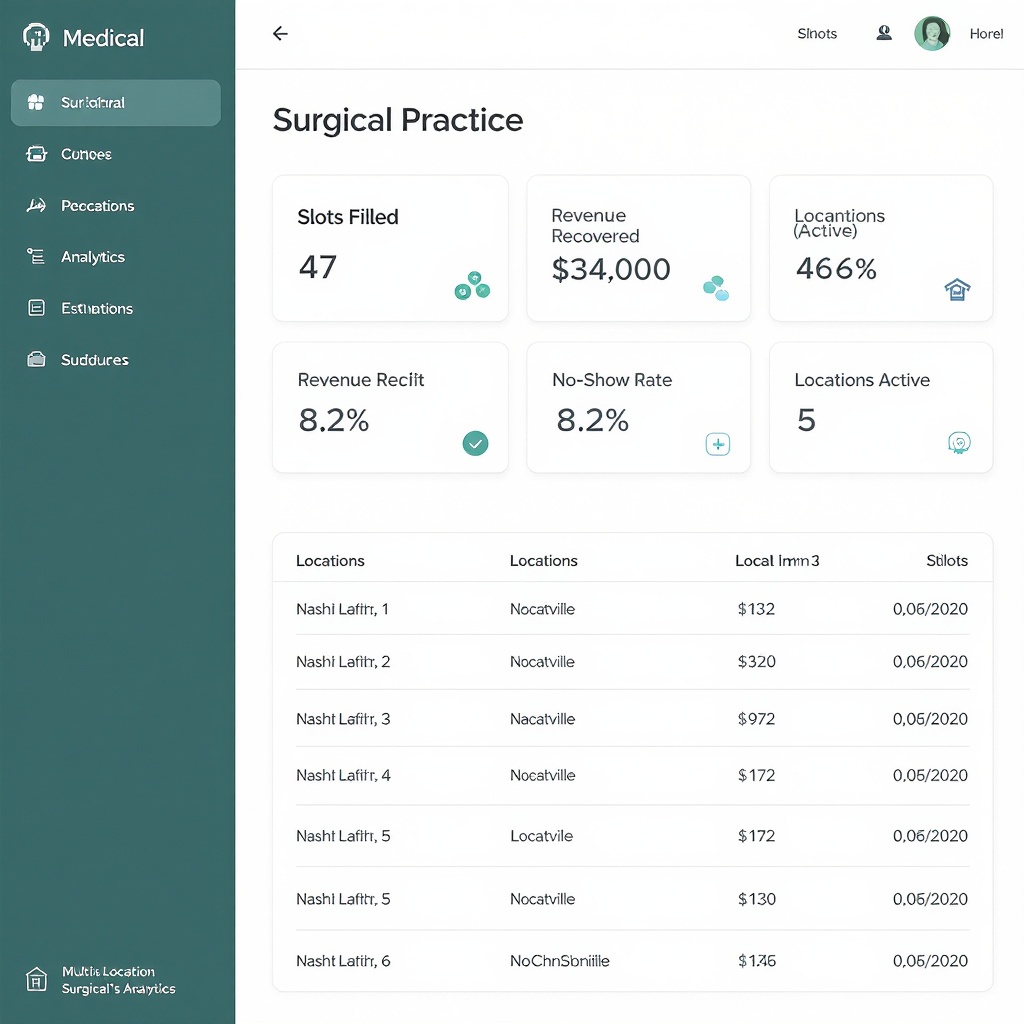Click the checkmark icon on Revenue Recilt card
The height and width of the screenshot is (1024, 1024).
(475, 443)
